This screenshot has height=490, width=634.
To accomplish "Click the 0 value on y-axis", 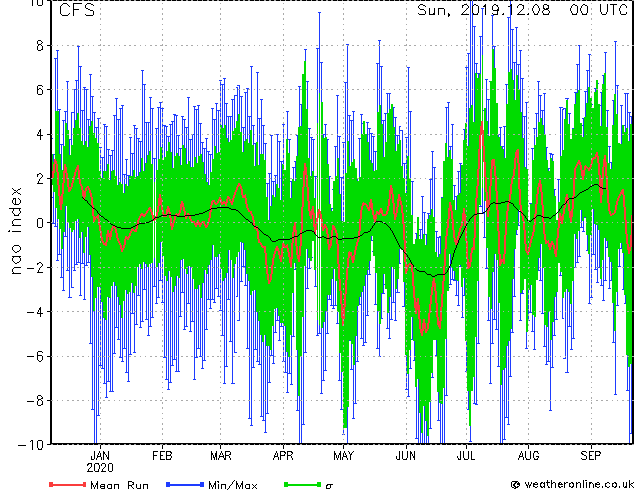I will 40,223.
